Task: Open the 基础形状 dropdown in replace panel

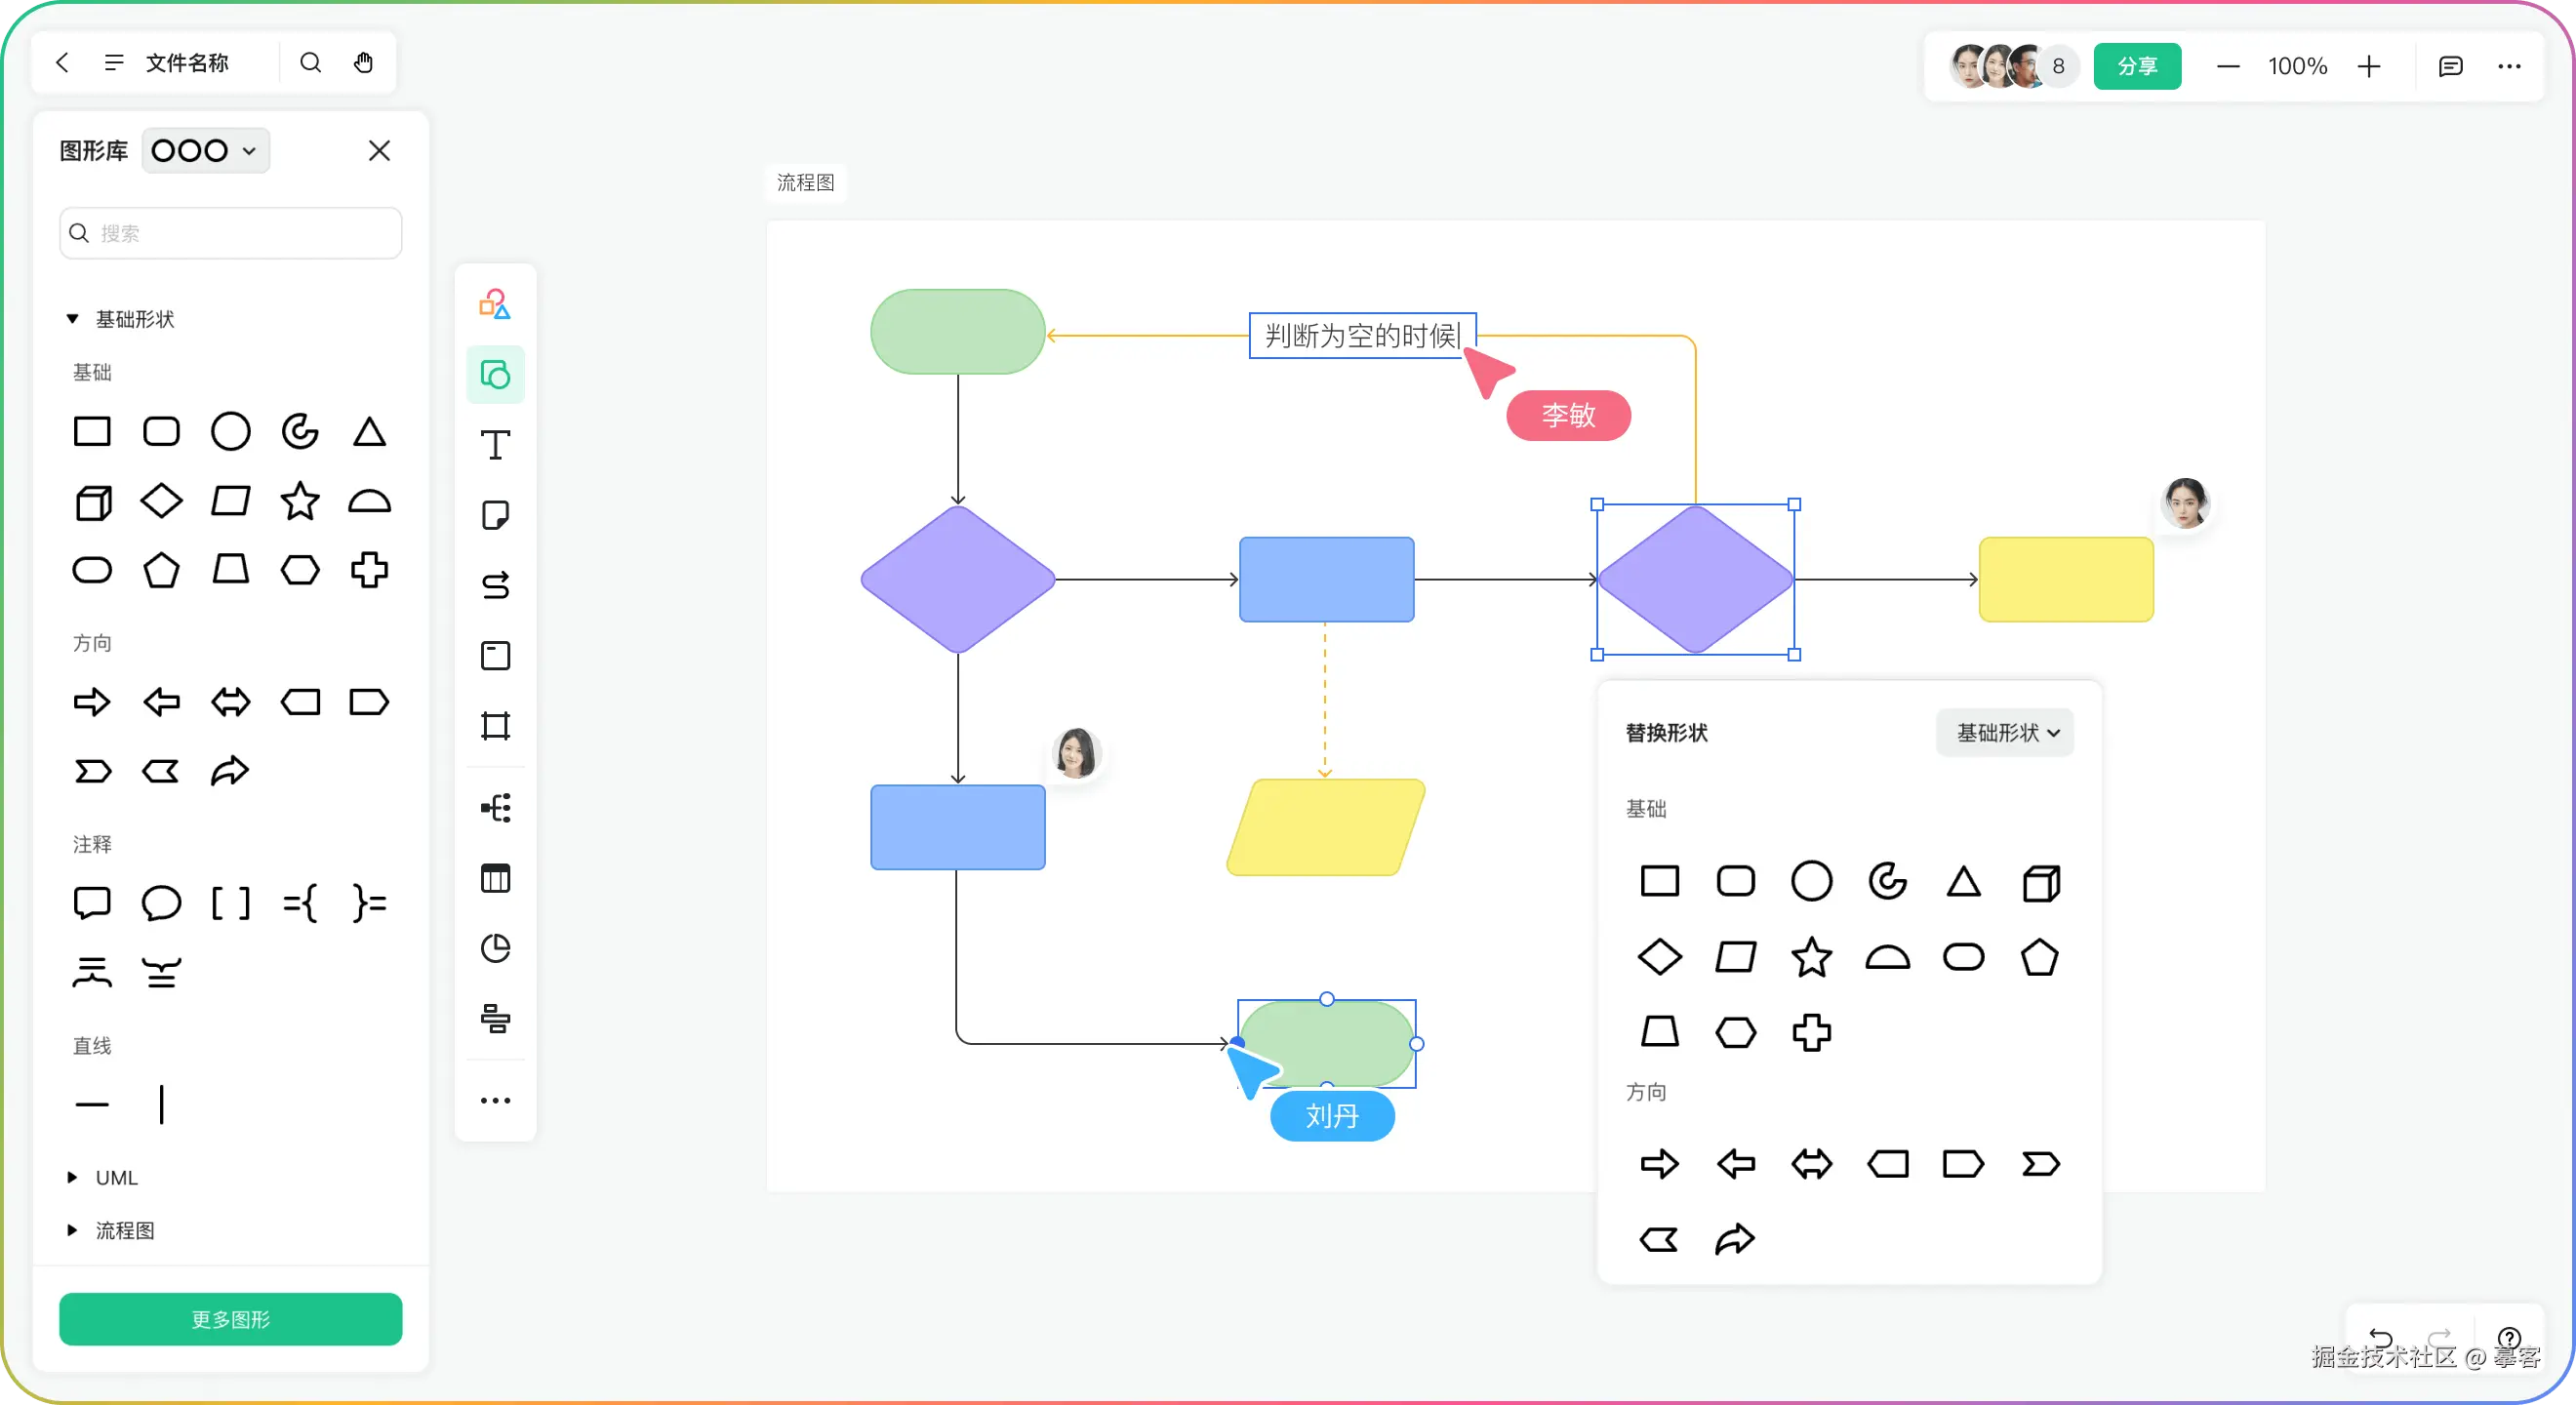Action: click(x=2005, y=733)
